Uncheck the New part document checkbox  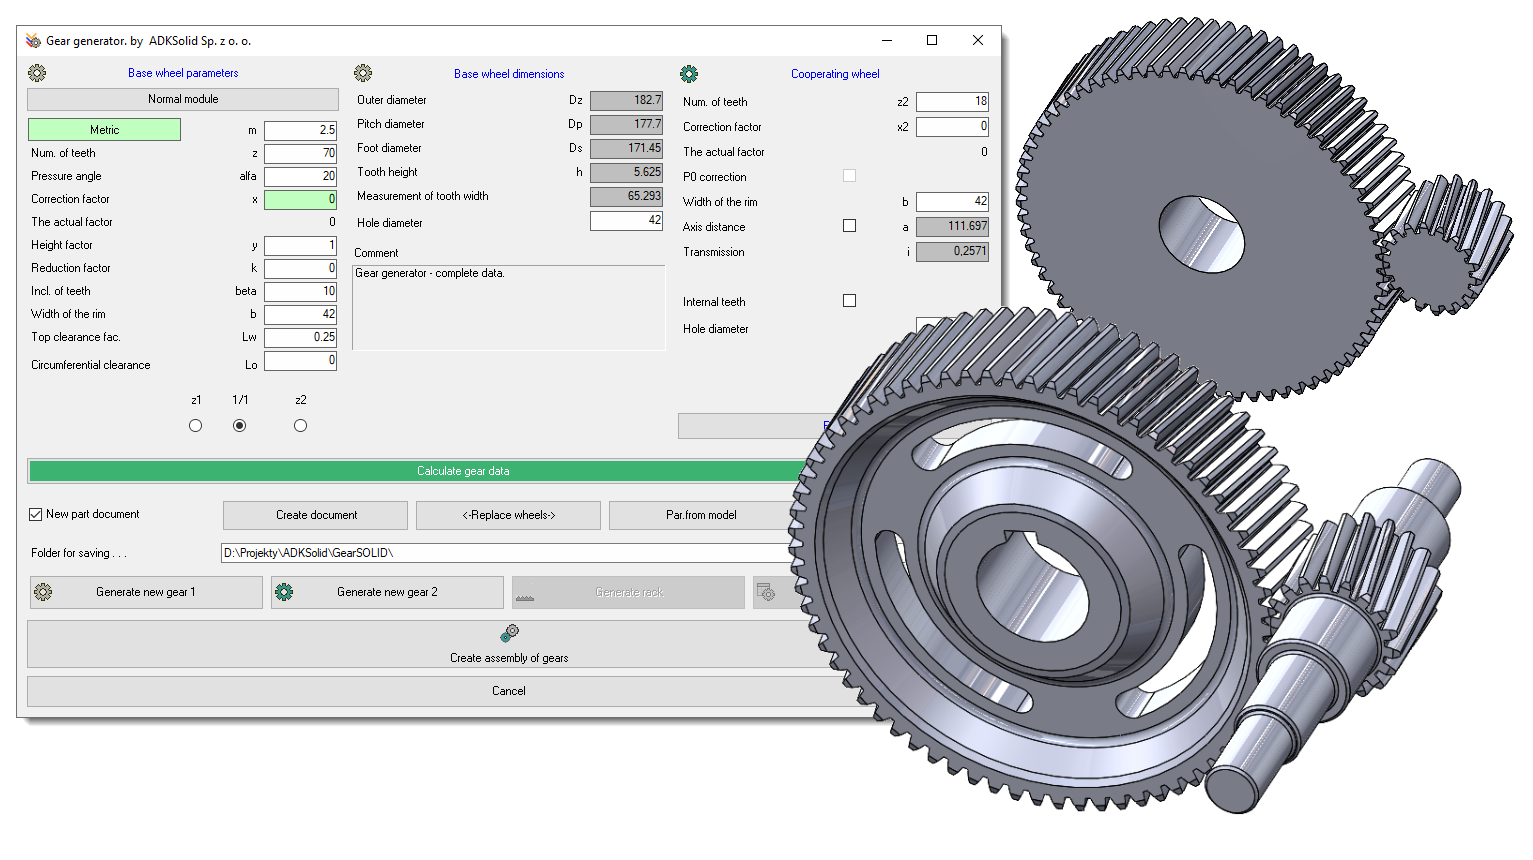tap(36, 514)
